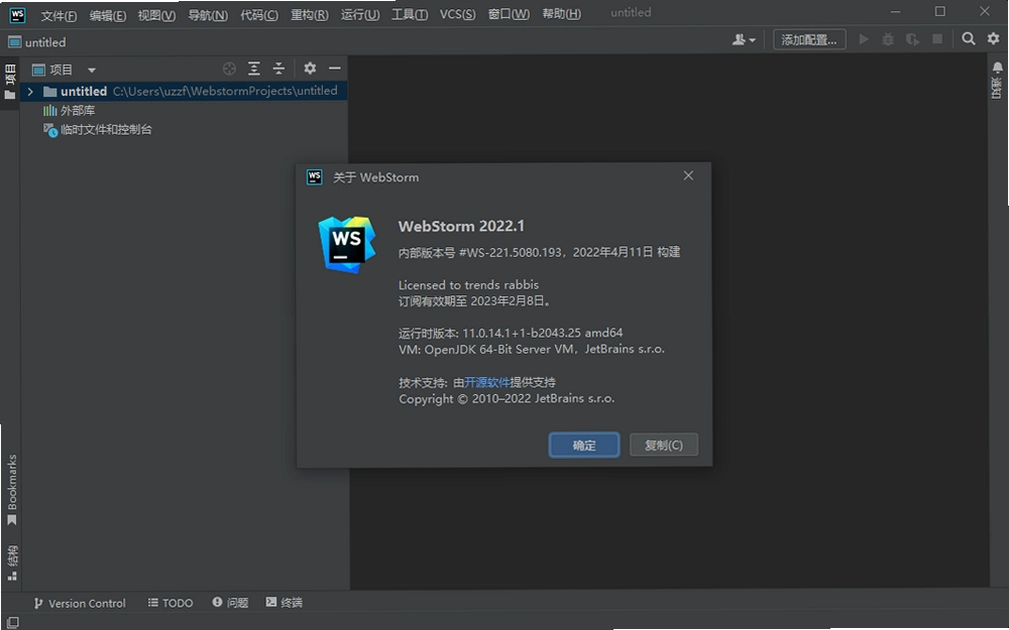This screenshot has height=630, width=1009.
Task: Open the user account dropdown in the toolbar
Action: [x=743, y=40]
